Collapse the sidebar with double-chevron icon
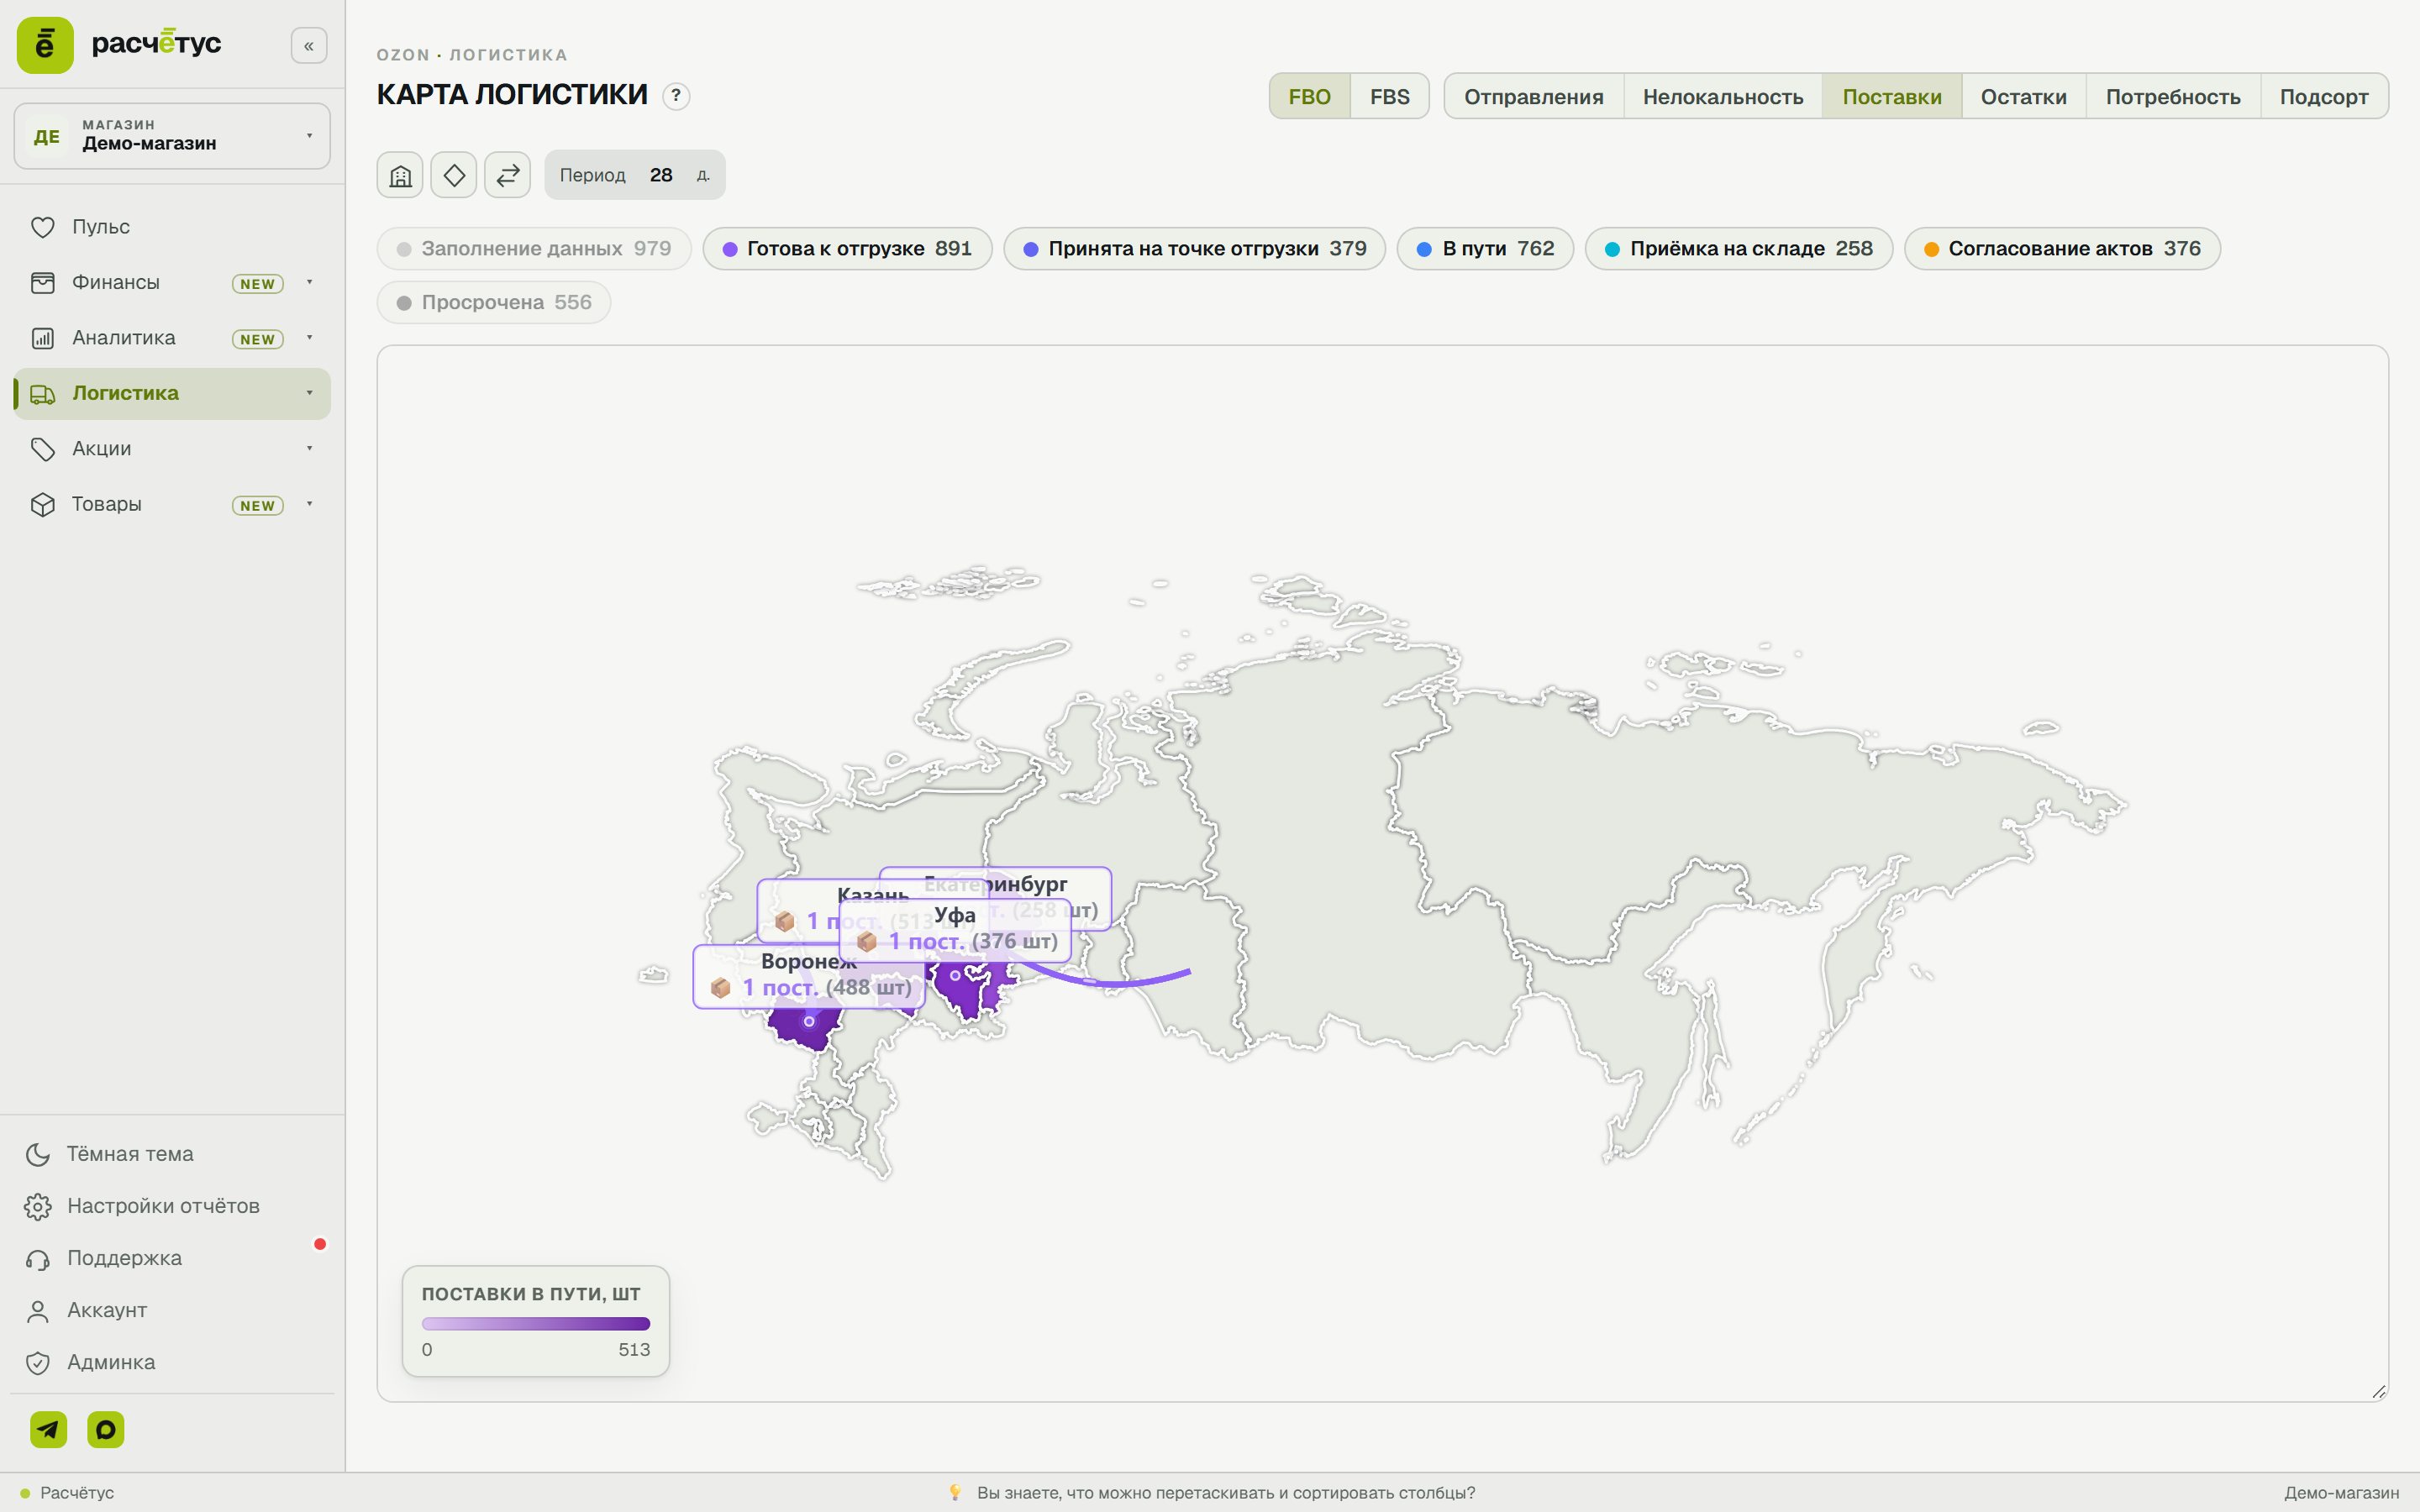This screenshot has height=1512, width=2420. 309,46
